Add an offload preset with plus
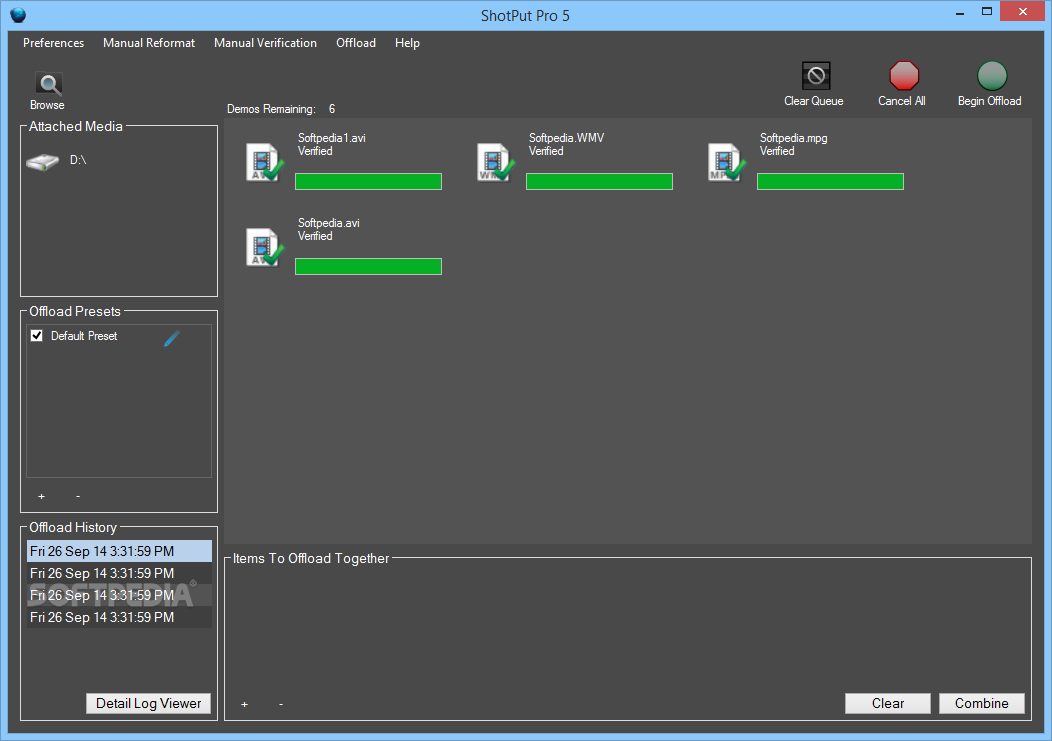The height and width of the screenshot is (741, 1052). (x=42, y=496)
